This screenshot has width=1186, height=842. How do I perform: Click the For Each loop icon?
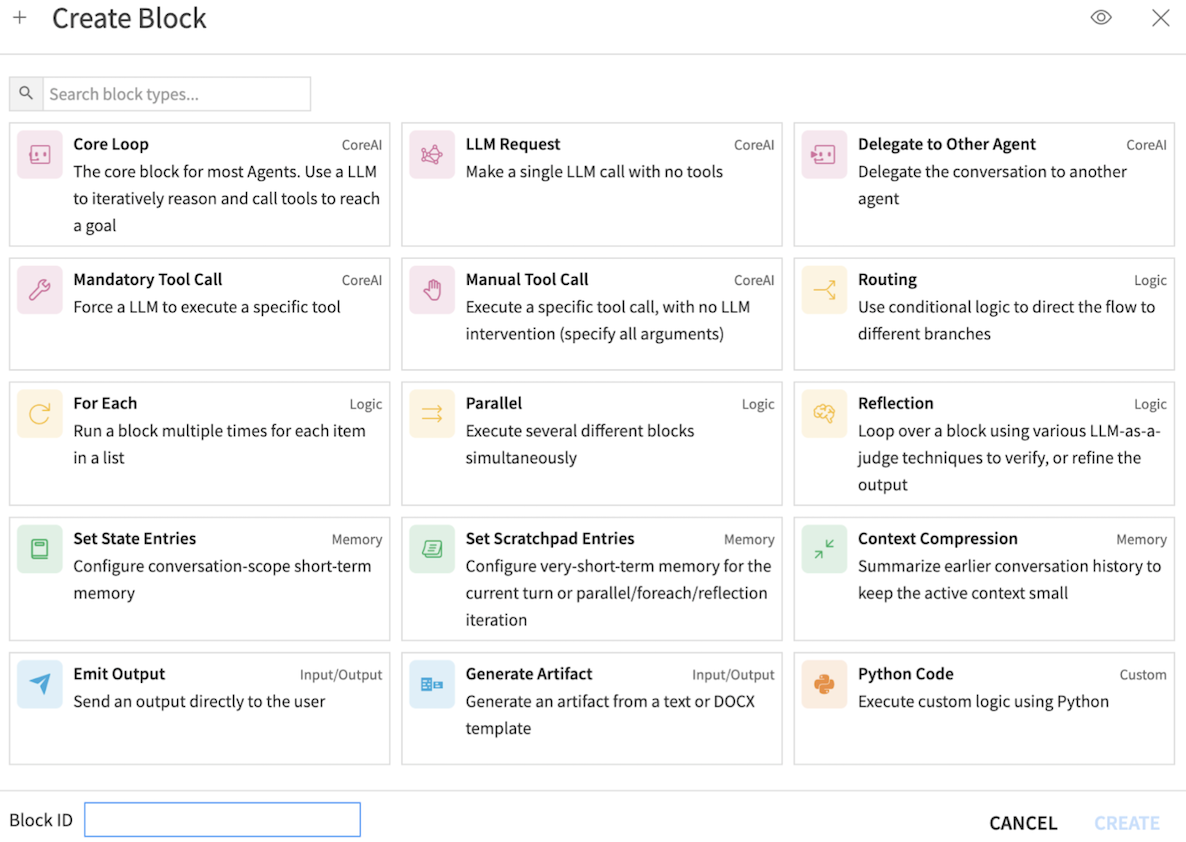(x=40, y=415)
